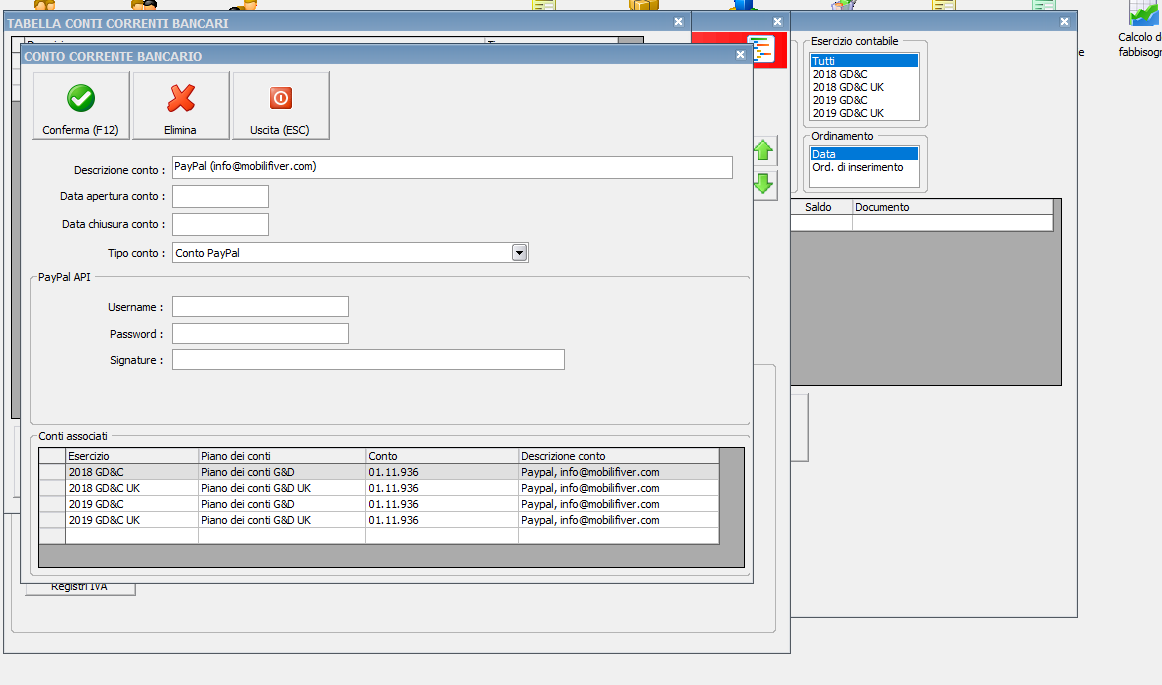Click the green up arrow icon

tap(763, 151)
